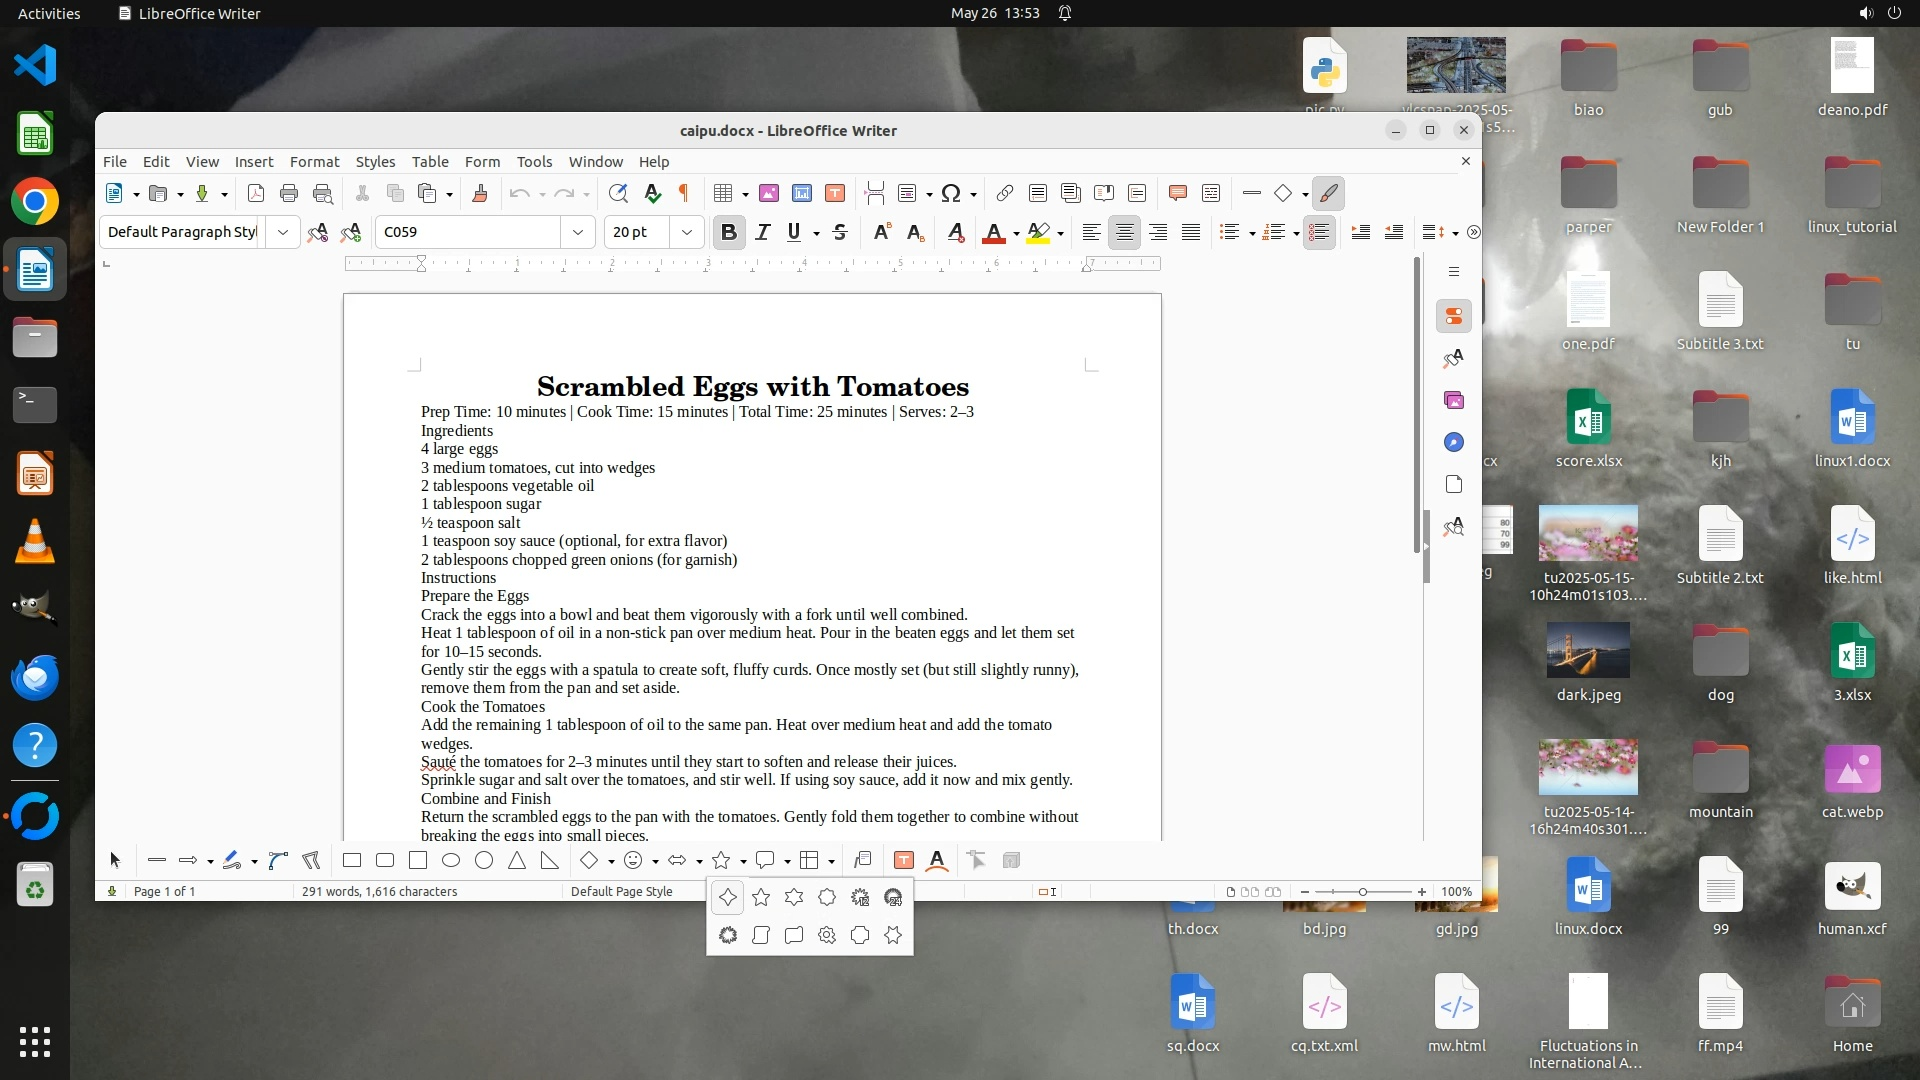Screen dimensions: 1920x1080
Task: Toggle formatting marks display
Action: click(684, 193)
